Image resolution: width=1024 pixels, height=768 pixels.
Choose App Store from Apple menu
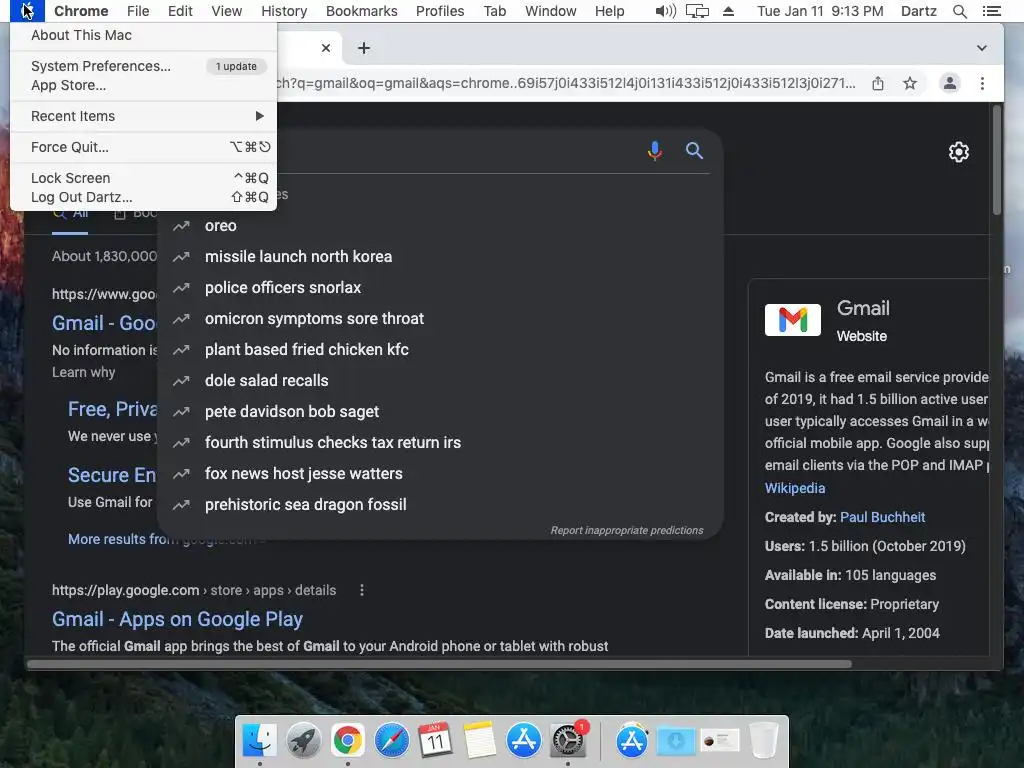[143, 85]
